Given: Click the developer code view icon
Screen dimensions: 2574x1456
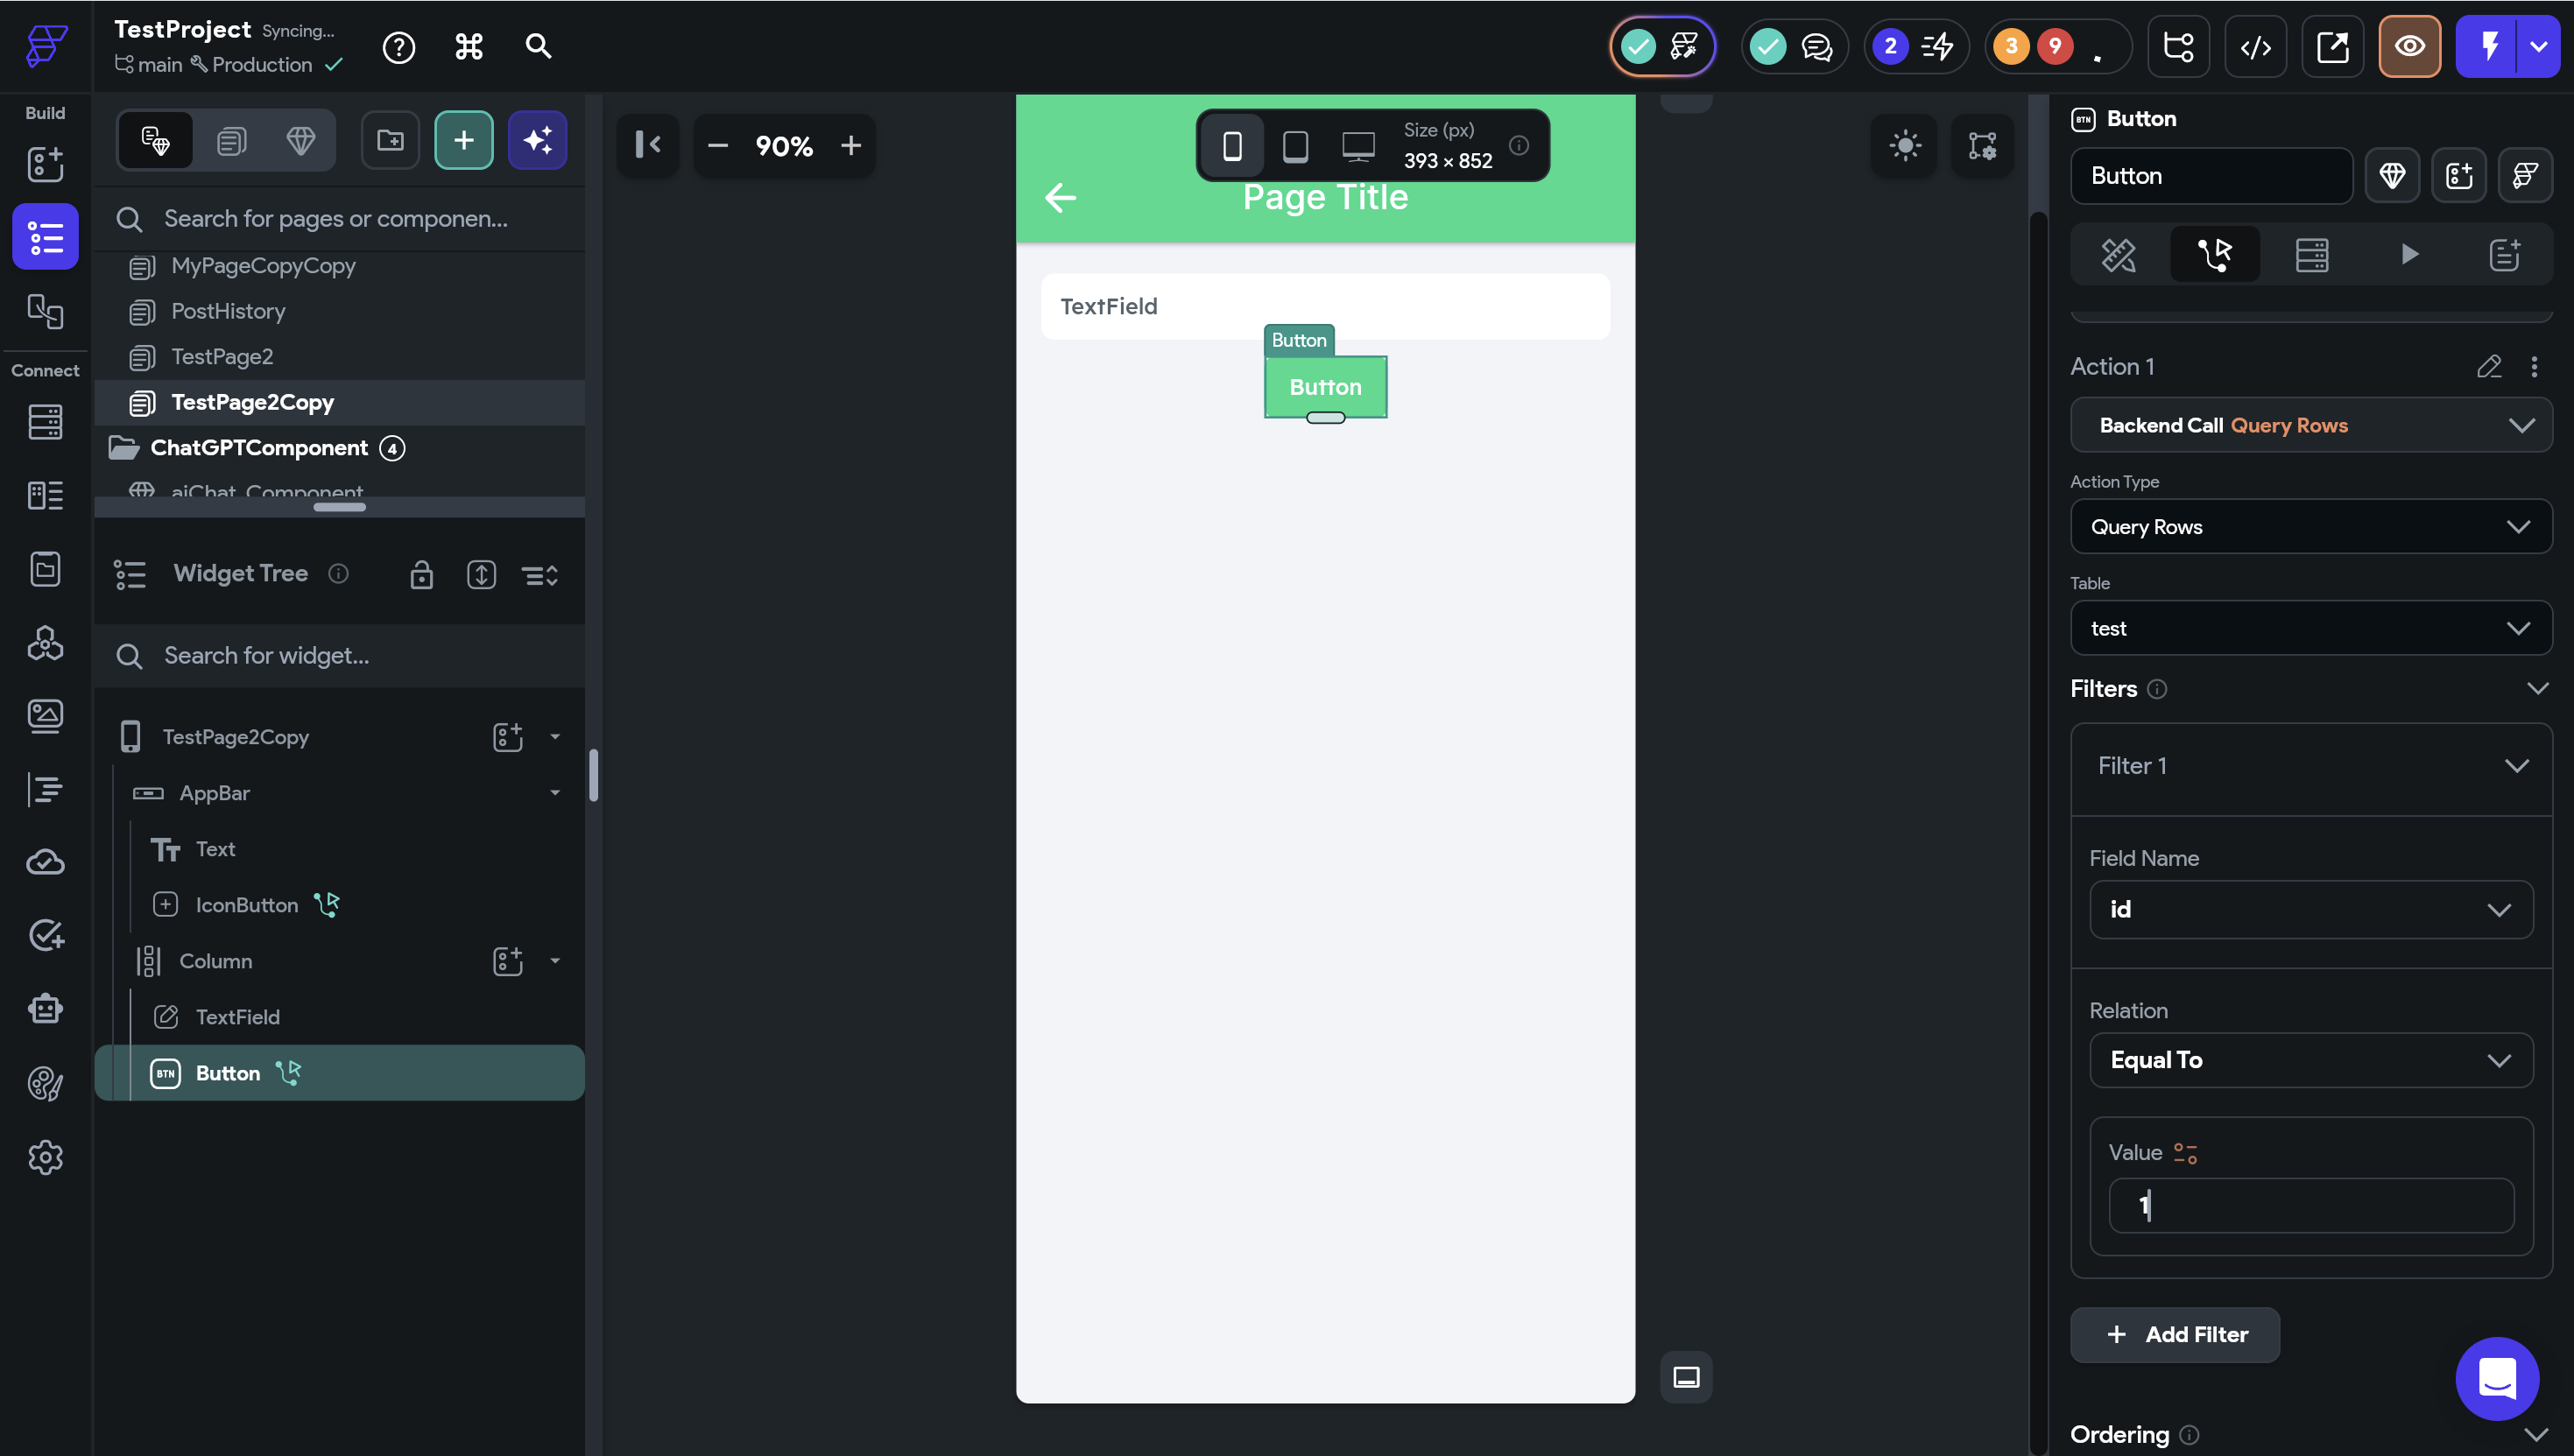Looking at the screenshot, I should [x=2255, y=46].
